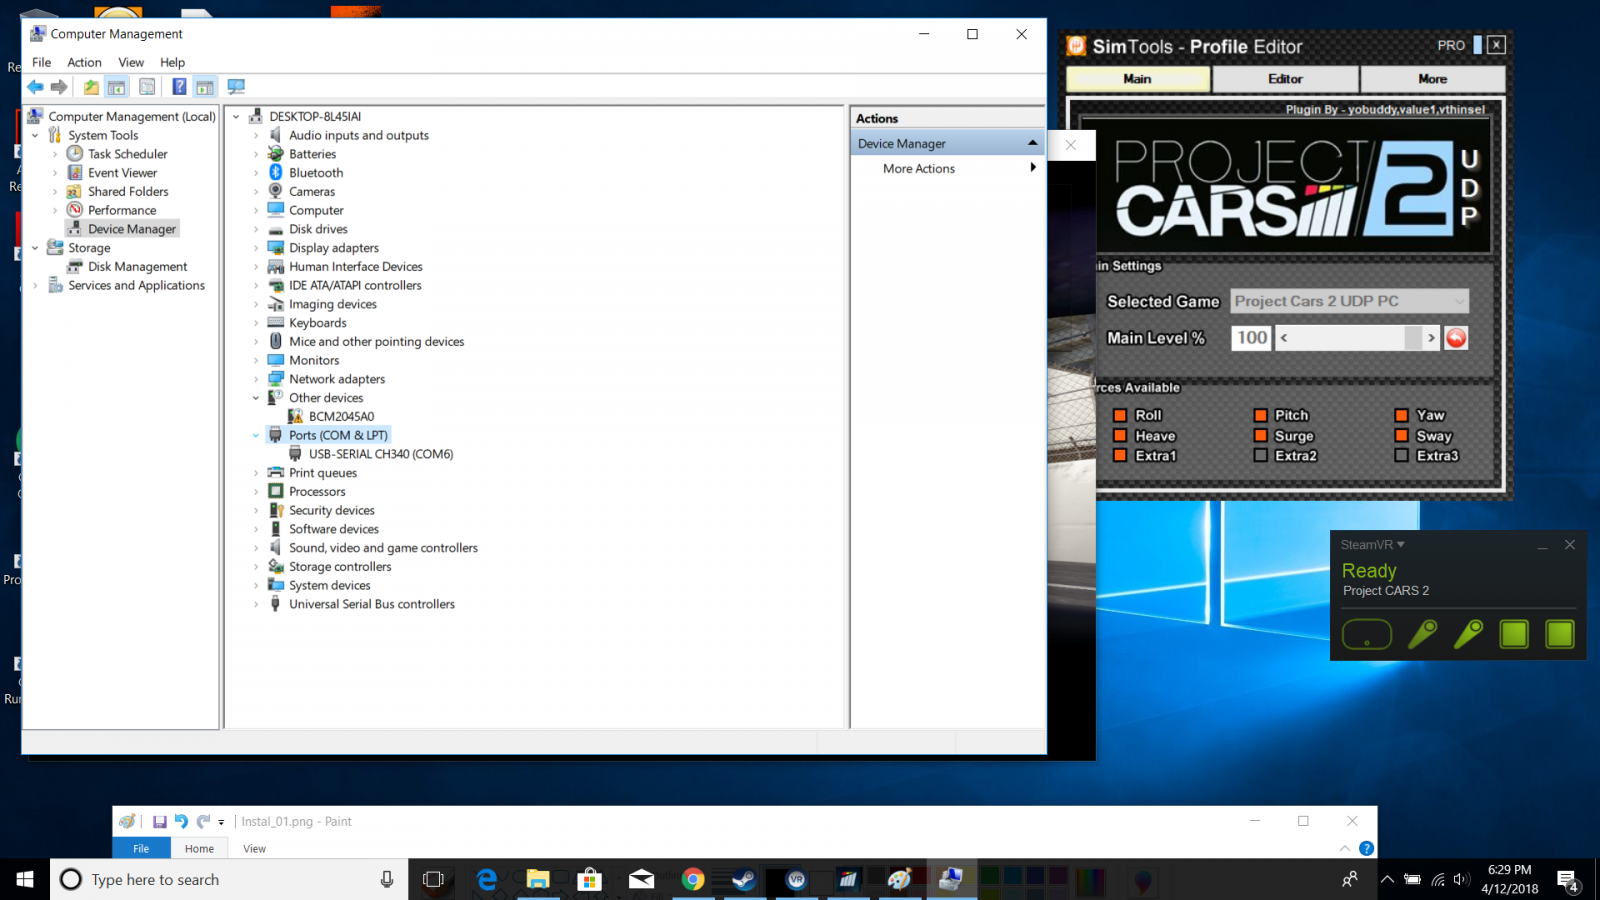Open Google Chrome from the taskbar
Screen dimensions: 1600x900
[x=693, y=879]
